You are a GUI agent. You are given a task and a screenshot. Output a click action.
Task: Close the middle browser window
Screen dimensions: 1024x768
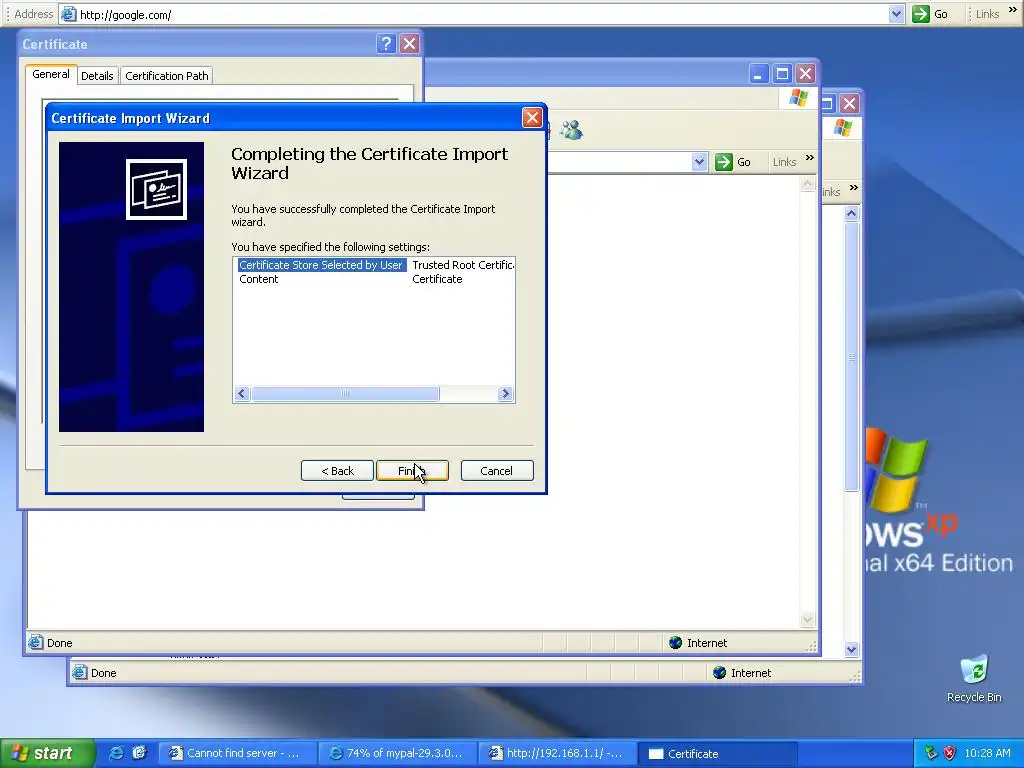pyautogui.click(x=806, y=74)
